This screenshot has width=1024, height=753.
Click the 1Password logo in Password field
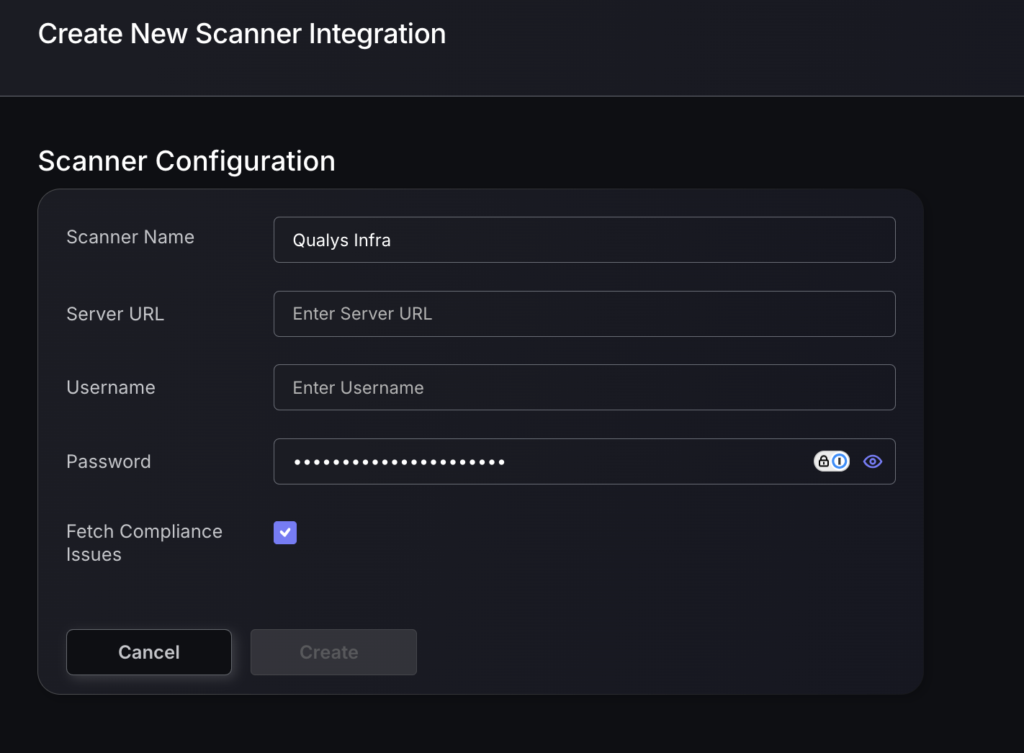(840, 461)
